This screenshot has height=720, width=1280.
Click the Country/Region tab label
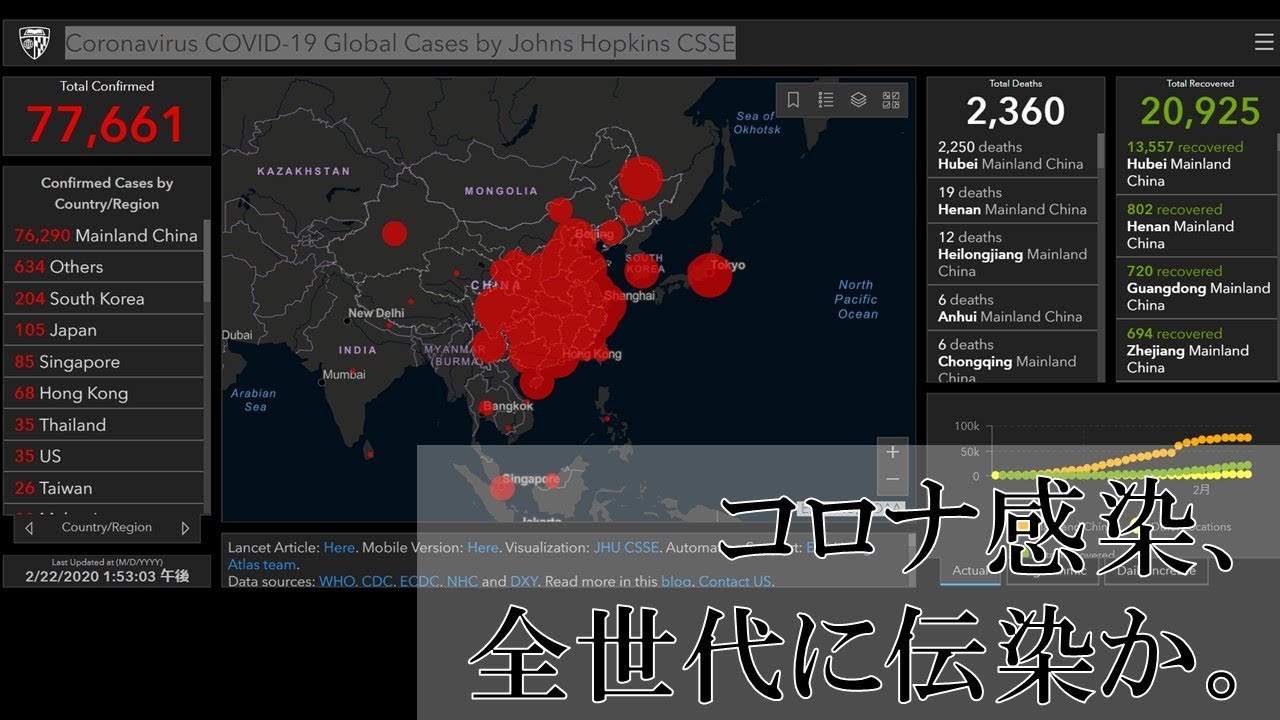click(x=107, y=528)
